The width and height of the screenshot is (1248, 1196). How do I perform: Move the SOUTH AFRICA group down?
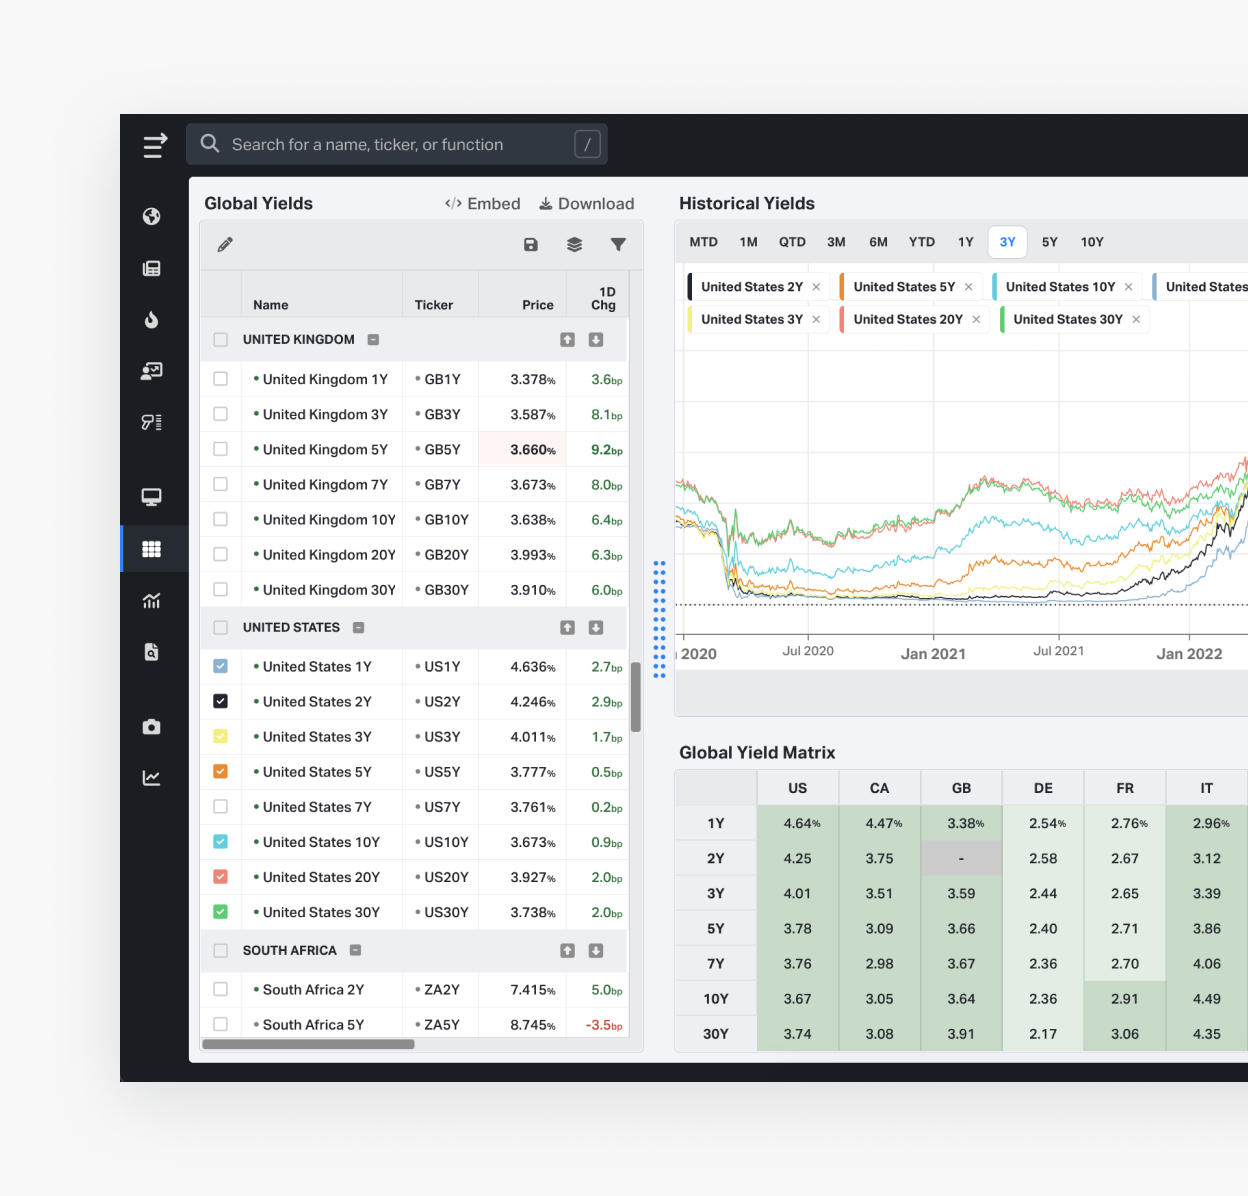point(596,951)
